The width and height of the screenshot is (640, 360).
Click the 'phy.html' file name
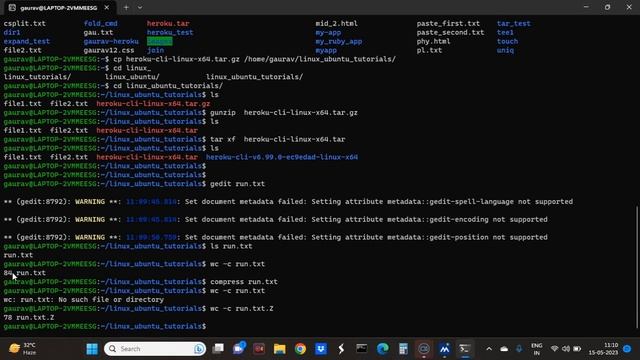433,42
